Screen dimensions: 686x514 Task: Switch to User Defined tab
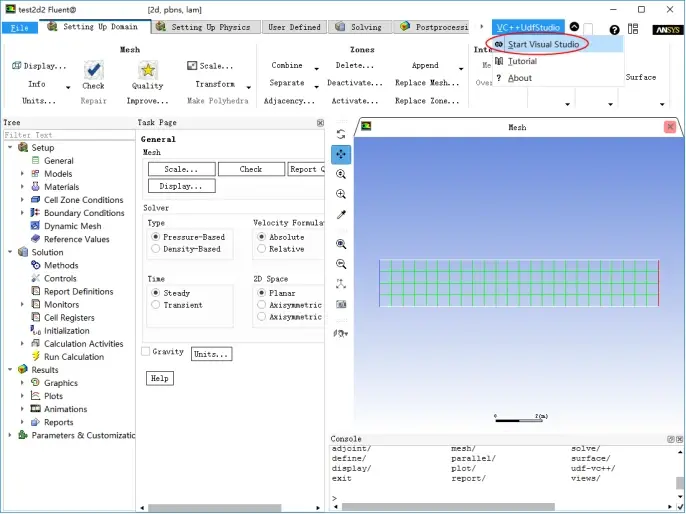294,27
